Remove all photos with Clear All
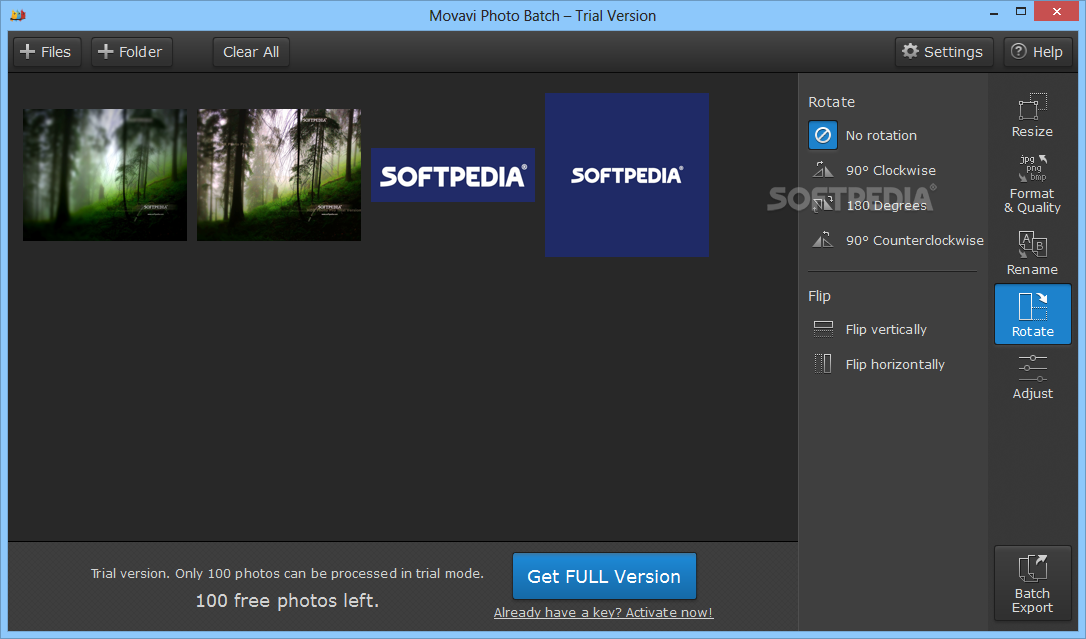The image size is (1086, 639). click(251, 52)
